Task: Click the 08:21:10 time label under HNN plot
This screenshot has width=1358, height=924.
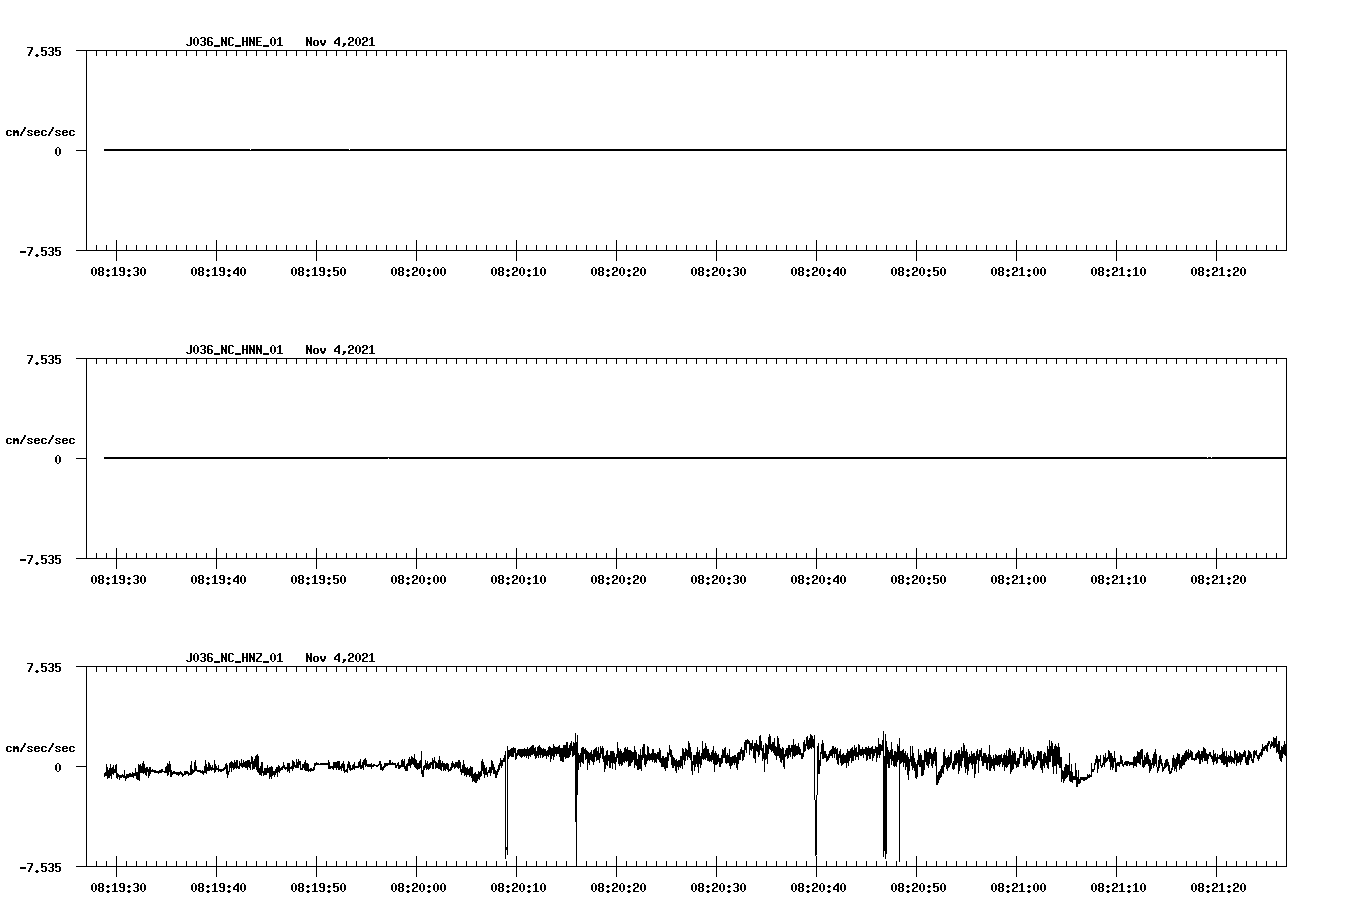Action: 1118,579
